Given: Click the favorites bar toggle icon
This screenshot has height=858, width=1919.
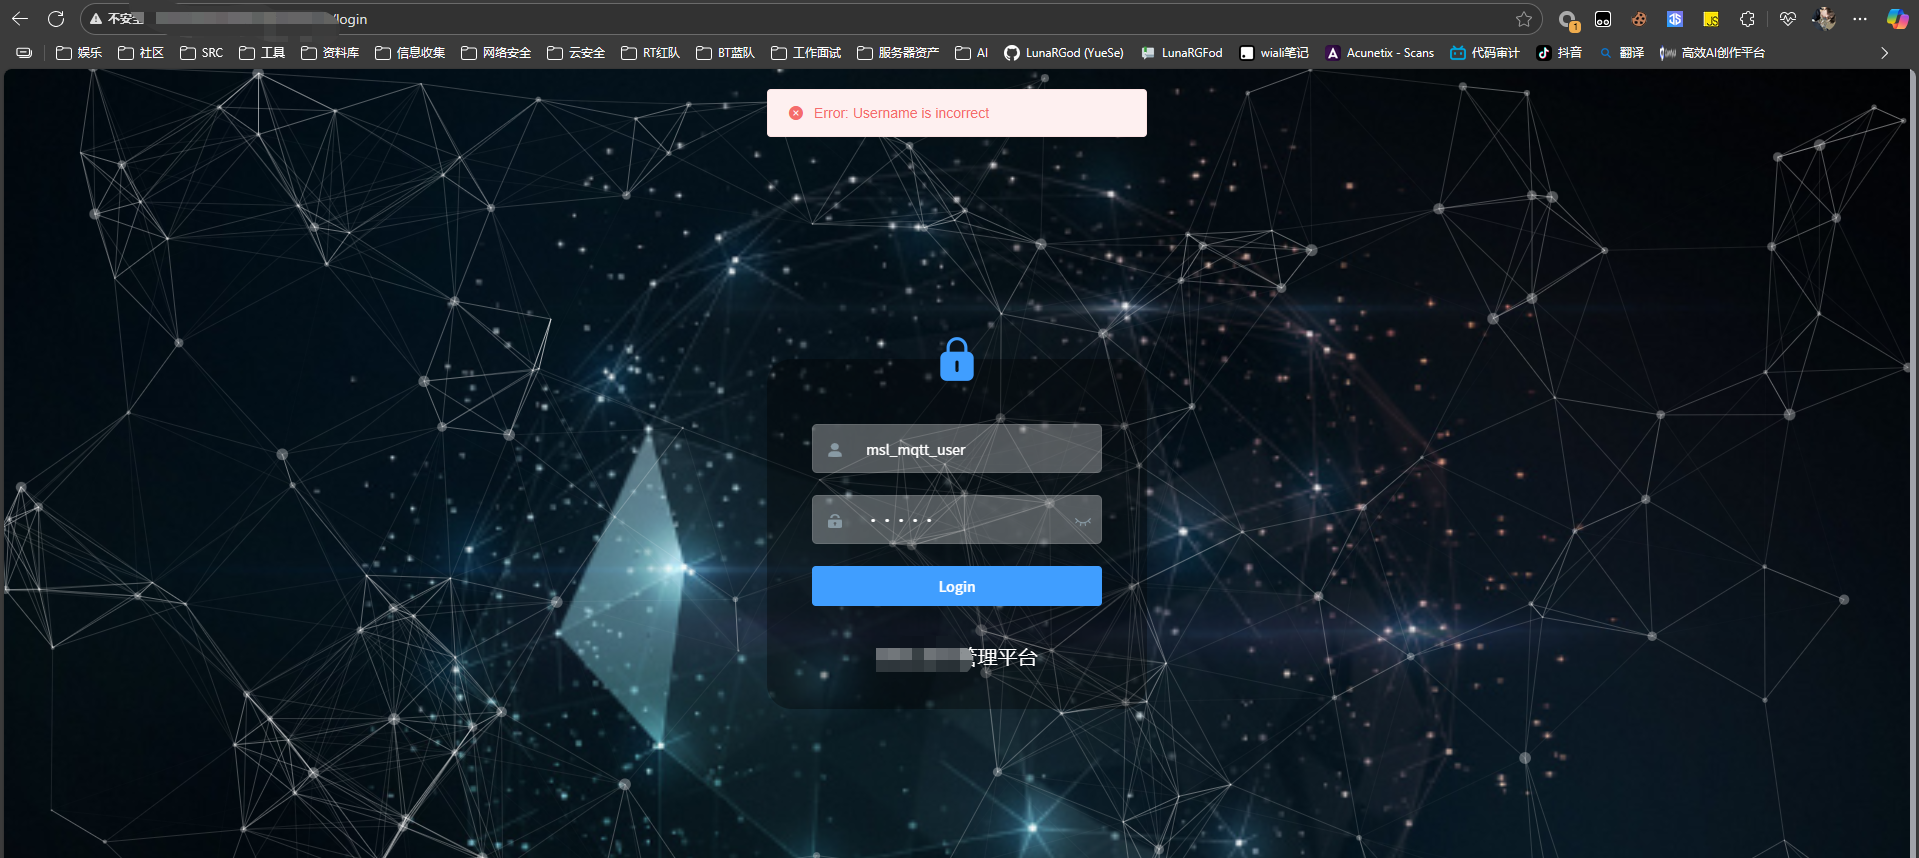Looking at the screenshot, I should pos(25,53).
